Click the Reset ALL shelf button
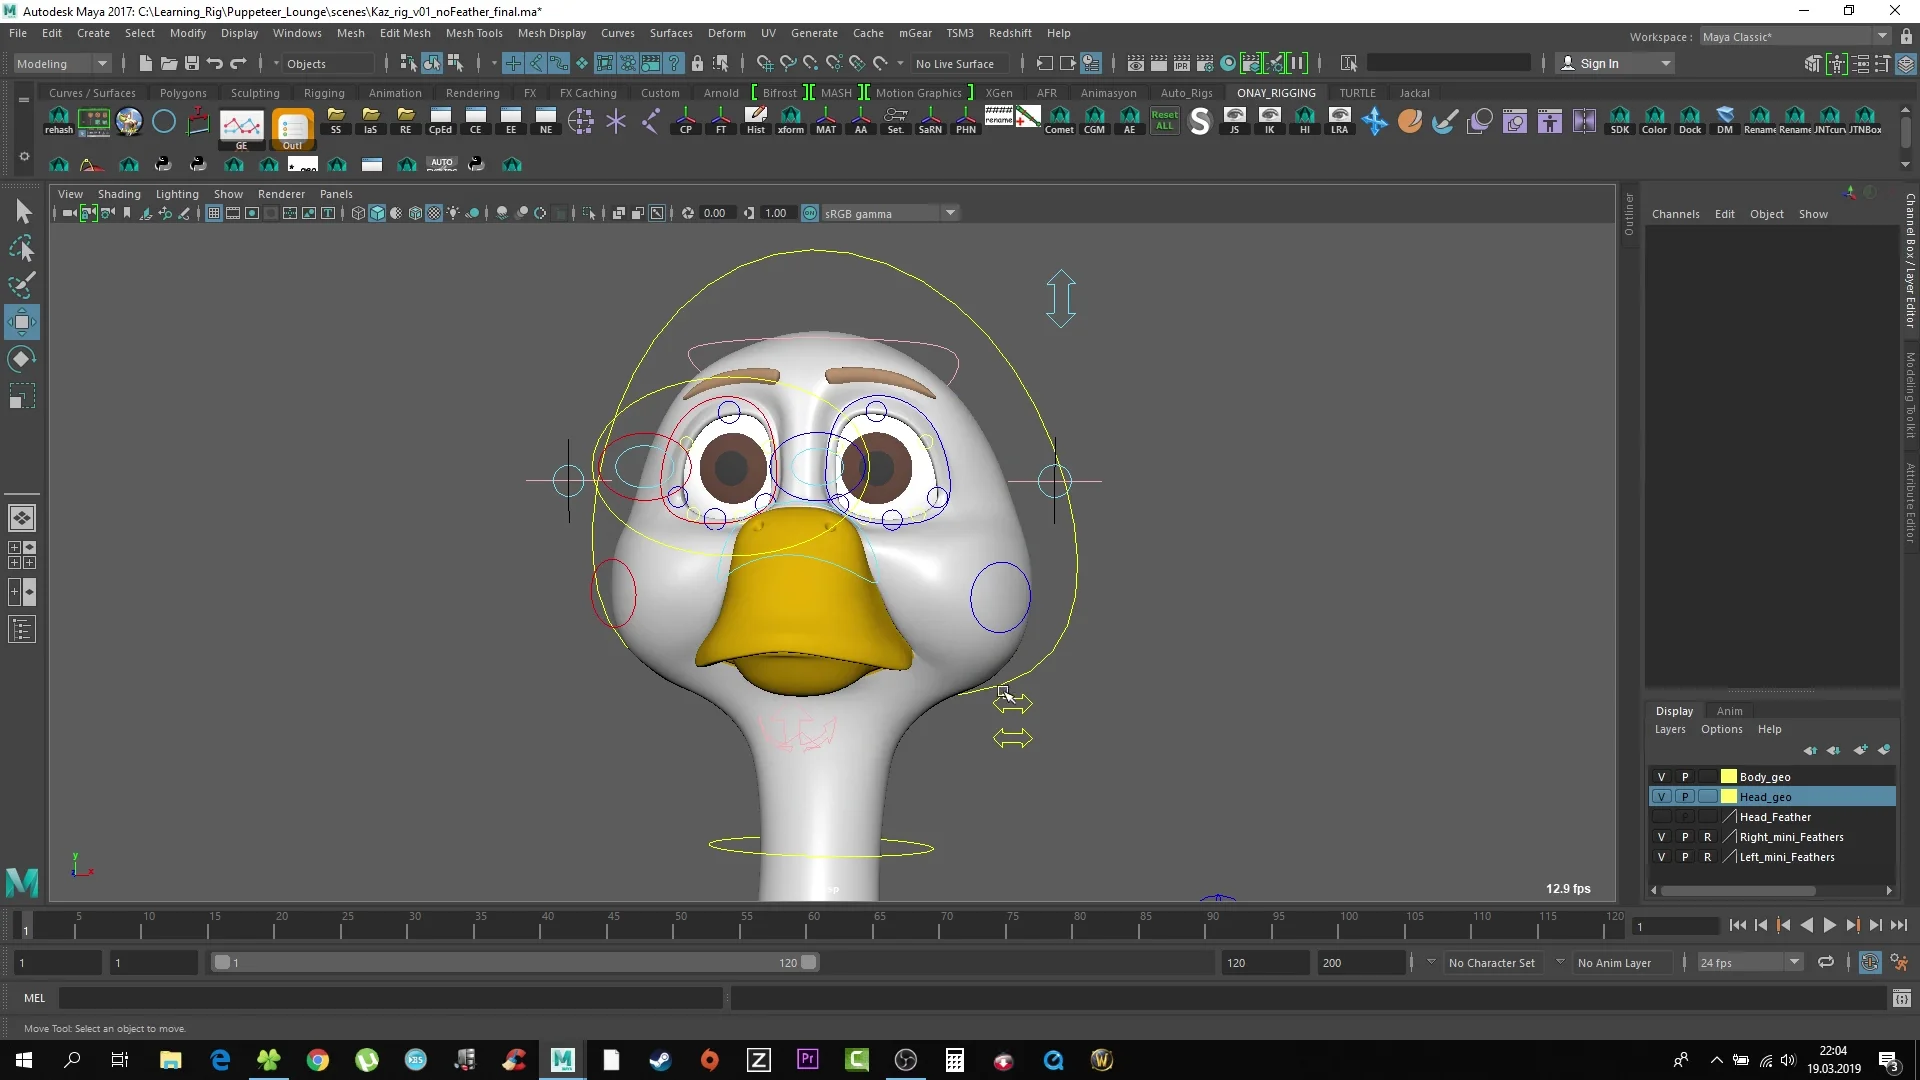This screenshot has width=1920, height=1080. tap(1164, 121)
